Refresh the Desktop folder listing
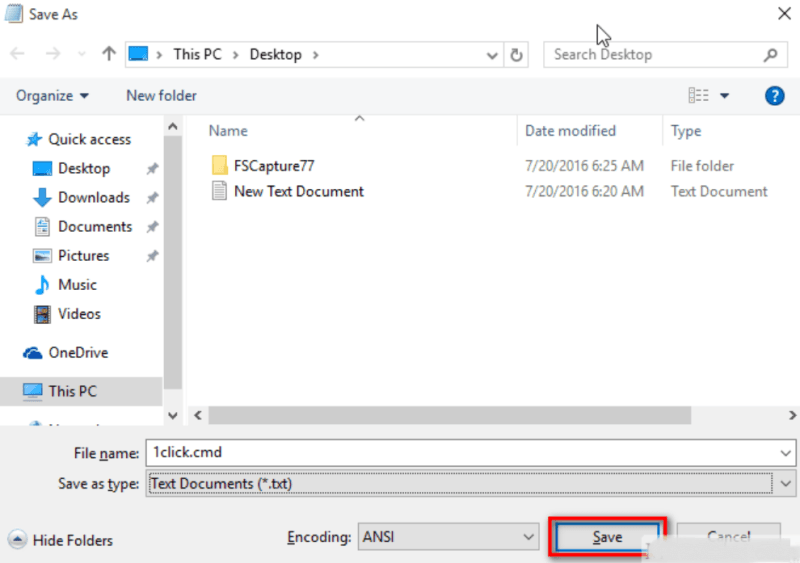Screen dimensions: 800x563 click(x=517, y=54)
